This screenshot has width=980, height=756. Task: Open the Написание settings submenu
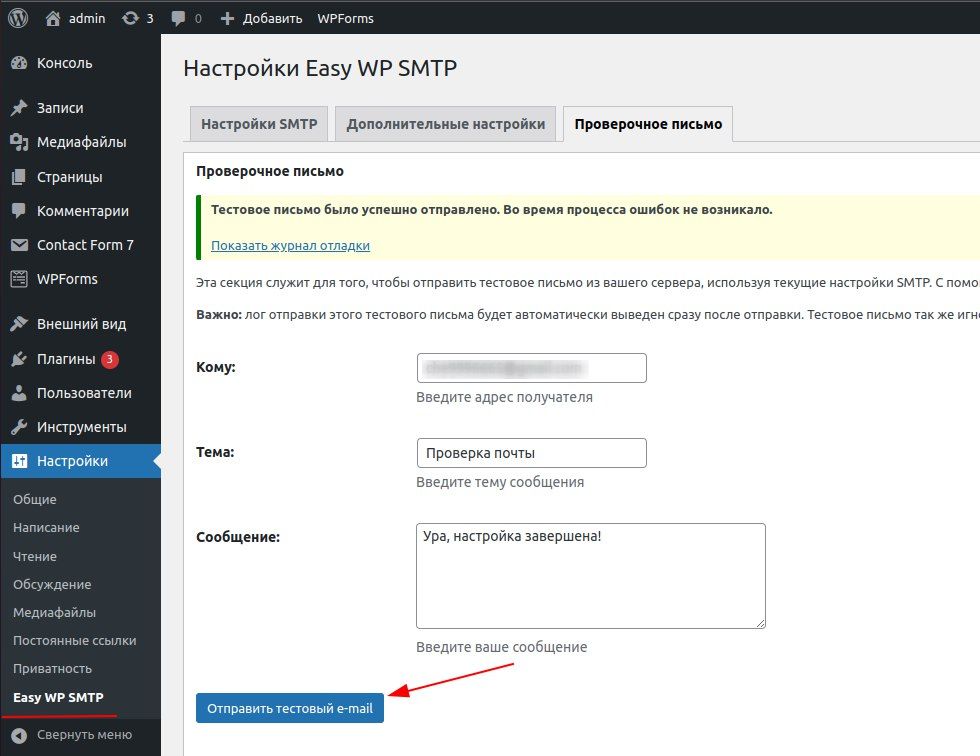46,527
